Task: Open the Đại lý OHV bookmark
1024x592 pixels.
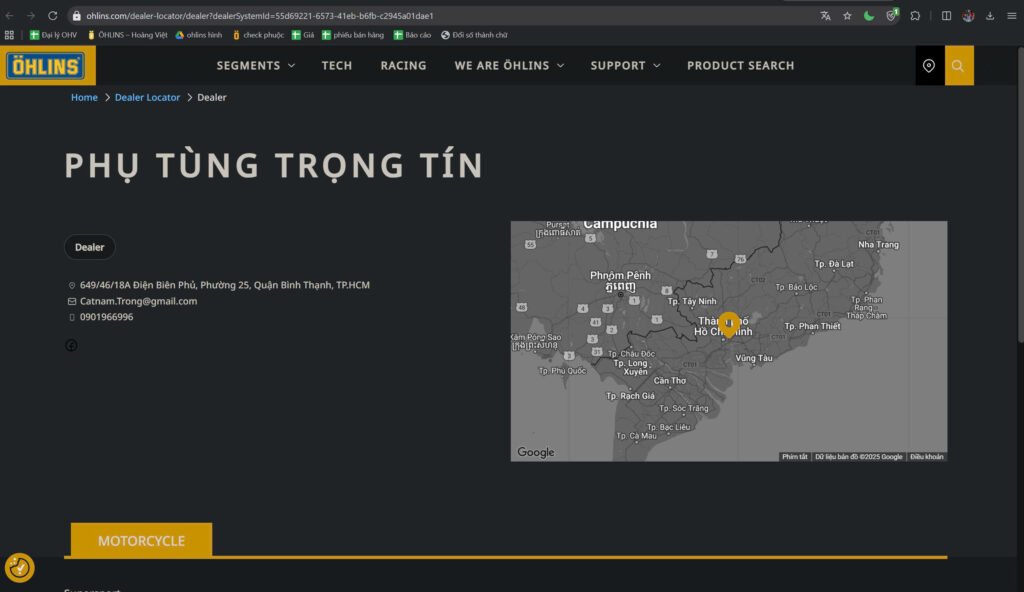Action: (x=54, y=35)
